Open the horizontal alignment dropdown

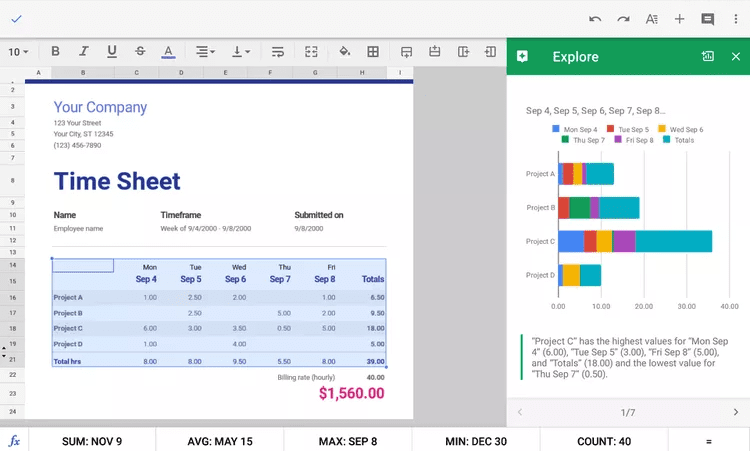(205, 51)
